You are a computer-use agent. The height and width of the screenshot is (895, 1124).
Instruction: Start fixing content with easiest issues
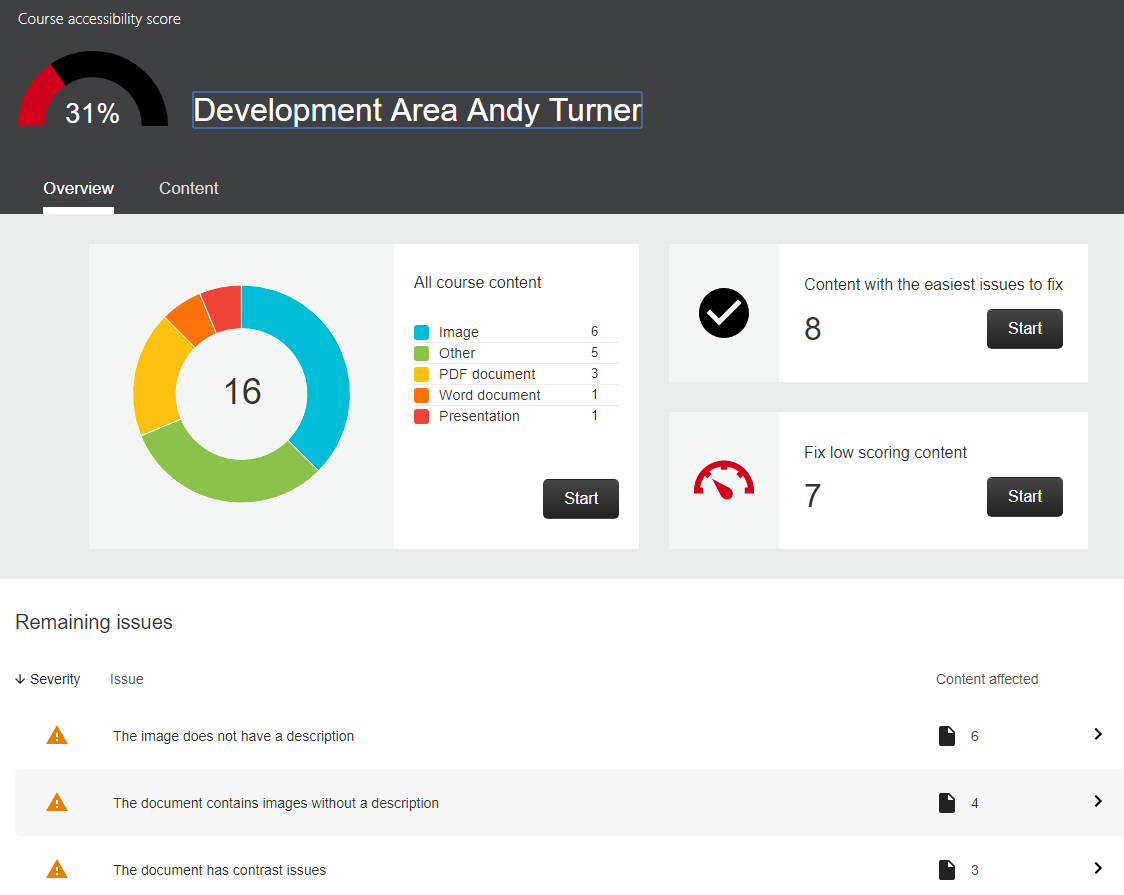point(1024,329)
